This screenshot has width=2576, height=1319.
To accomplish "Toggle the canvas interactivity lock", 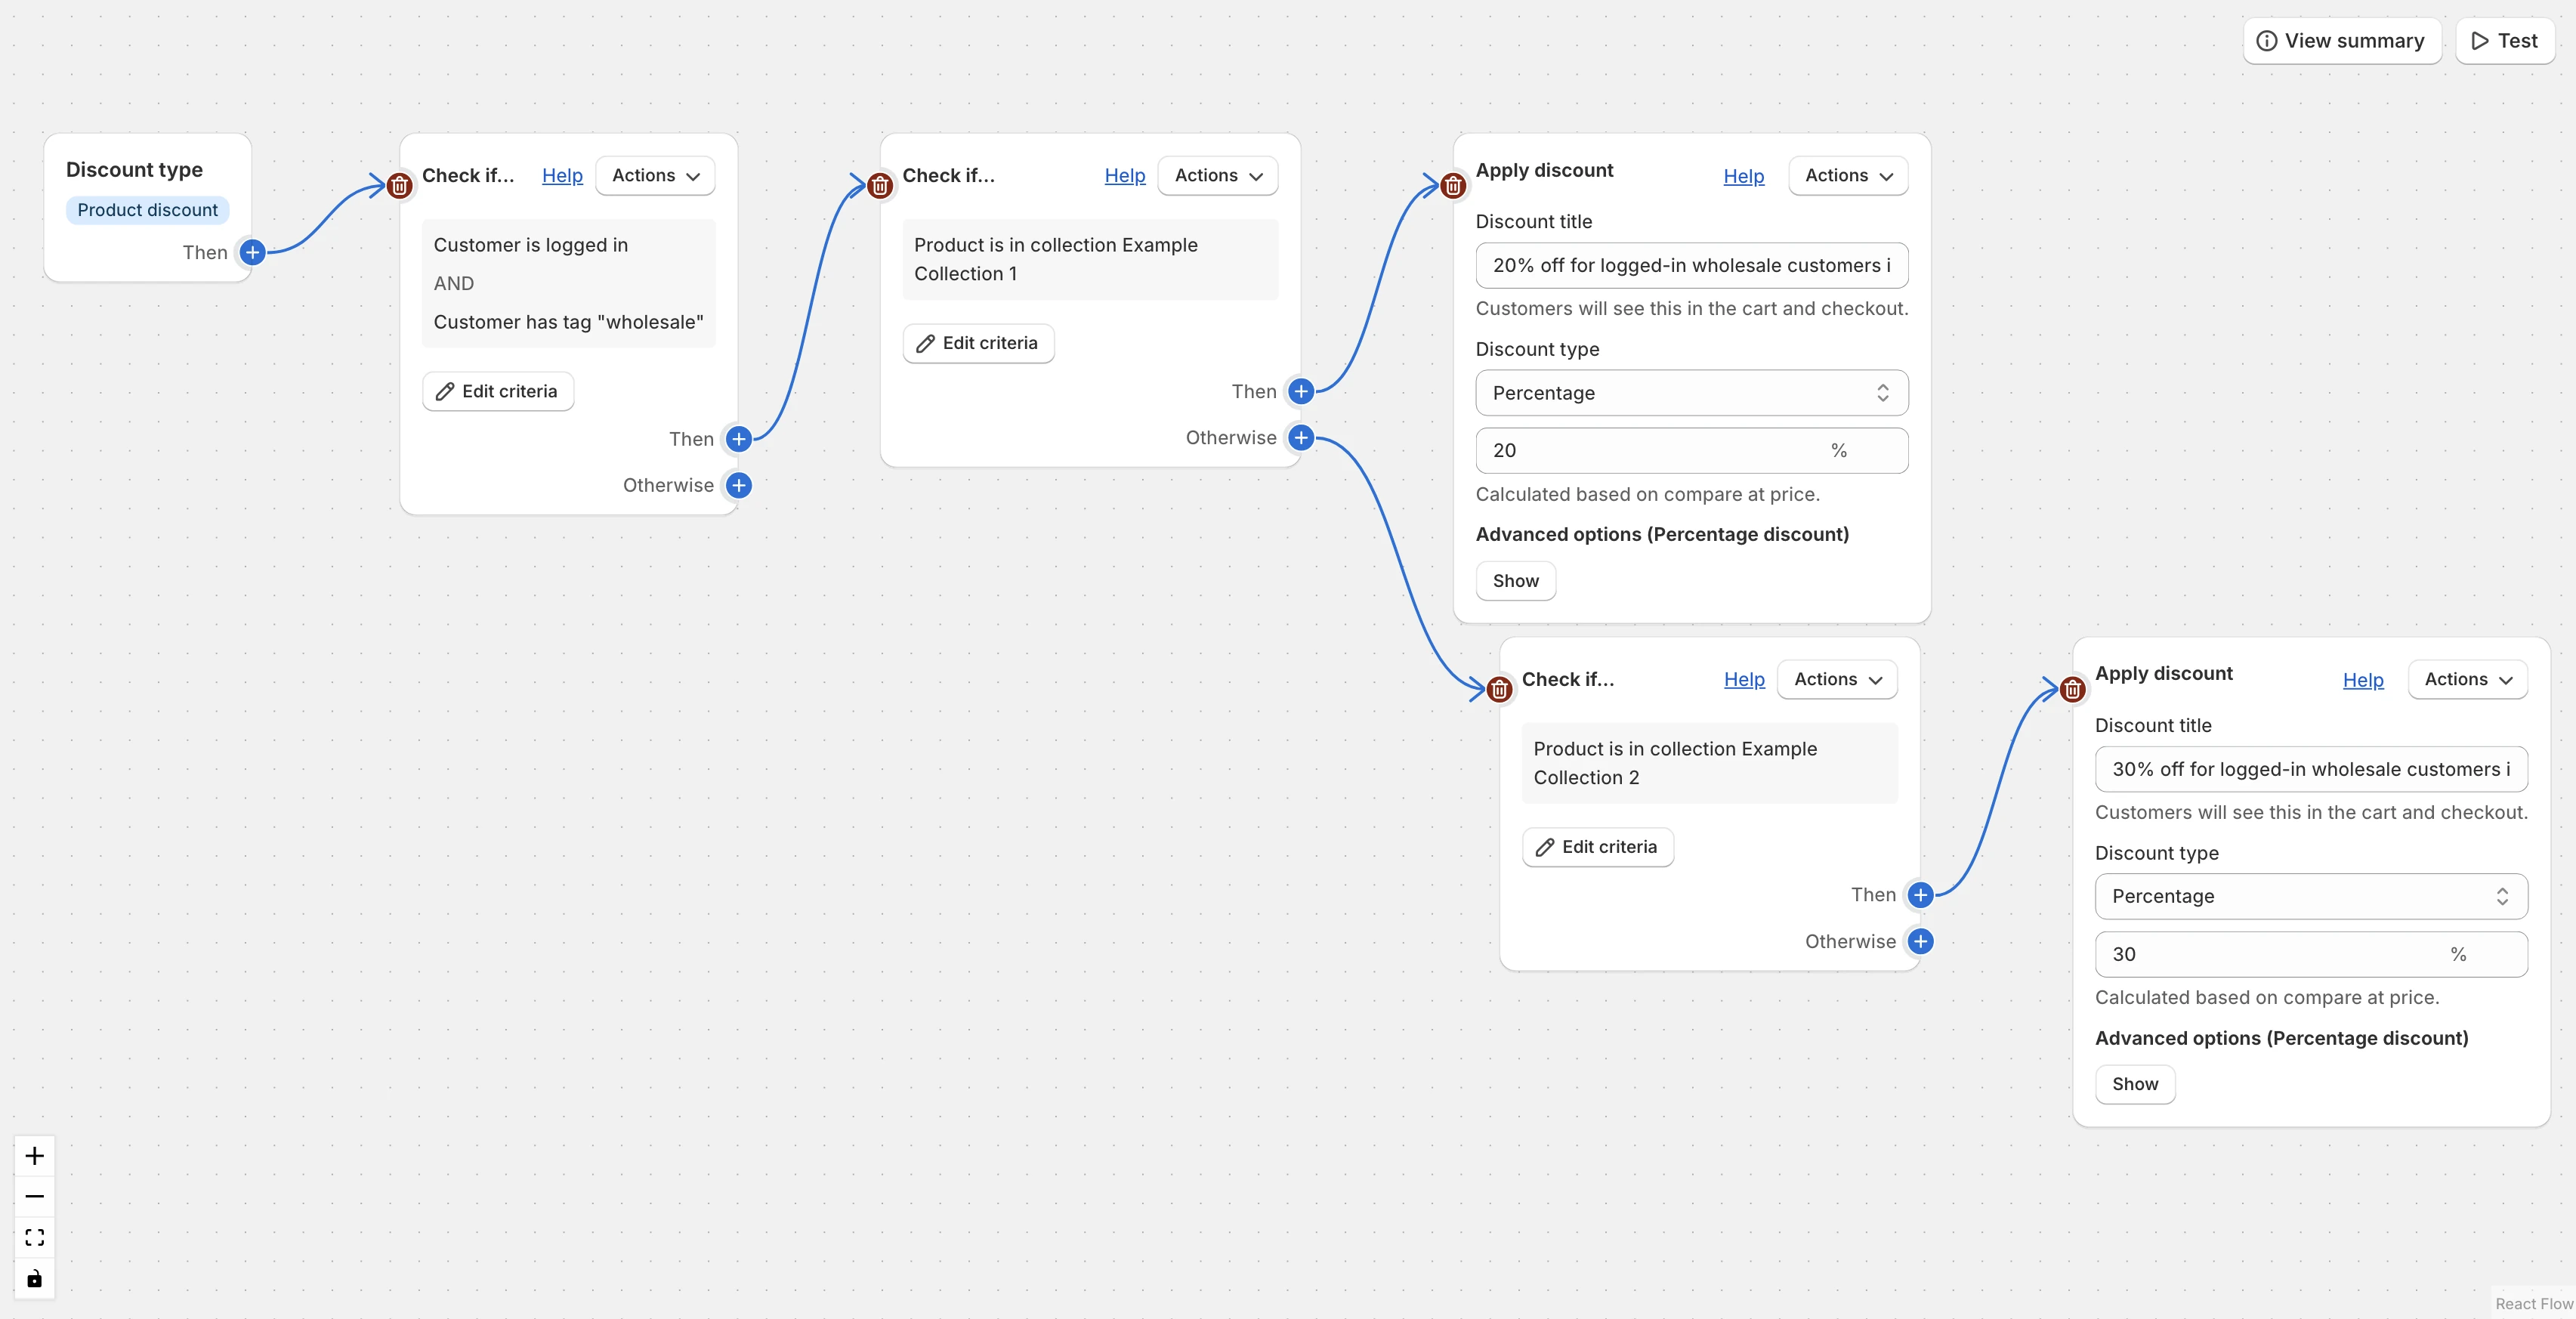I will 34,1278.
